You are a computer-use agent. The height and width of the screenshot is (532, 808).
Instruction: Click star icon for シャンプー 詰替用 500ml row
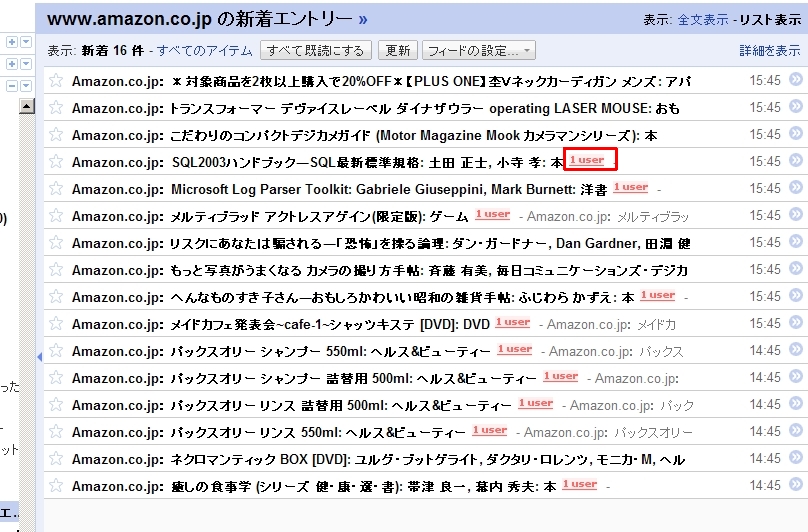pos(56,377)
